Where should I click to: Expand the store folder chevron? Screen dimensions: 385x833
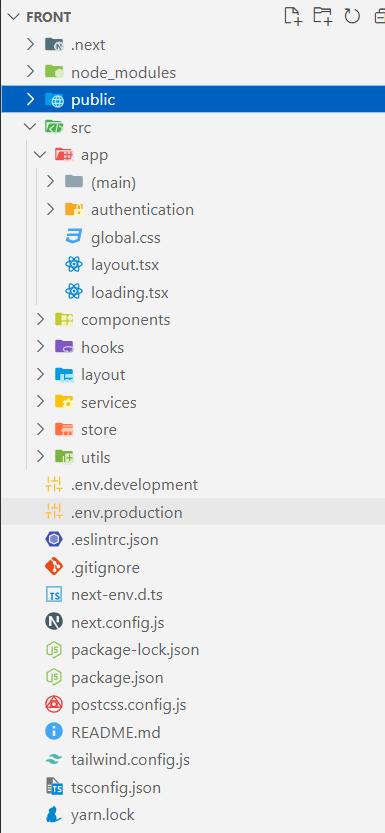click(40, 429)
